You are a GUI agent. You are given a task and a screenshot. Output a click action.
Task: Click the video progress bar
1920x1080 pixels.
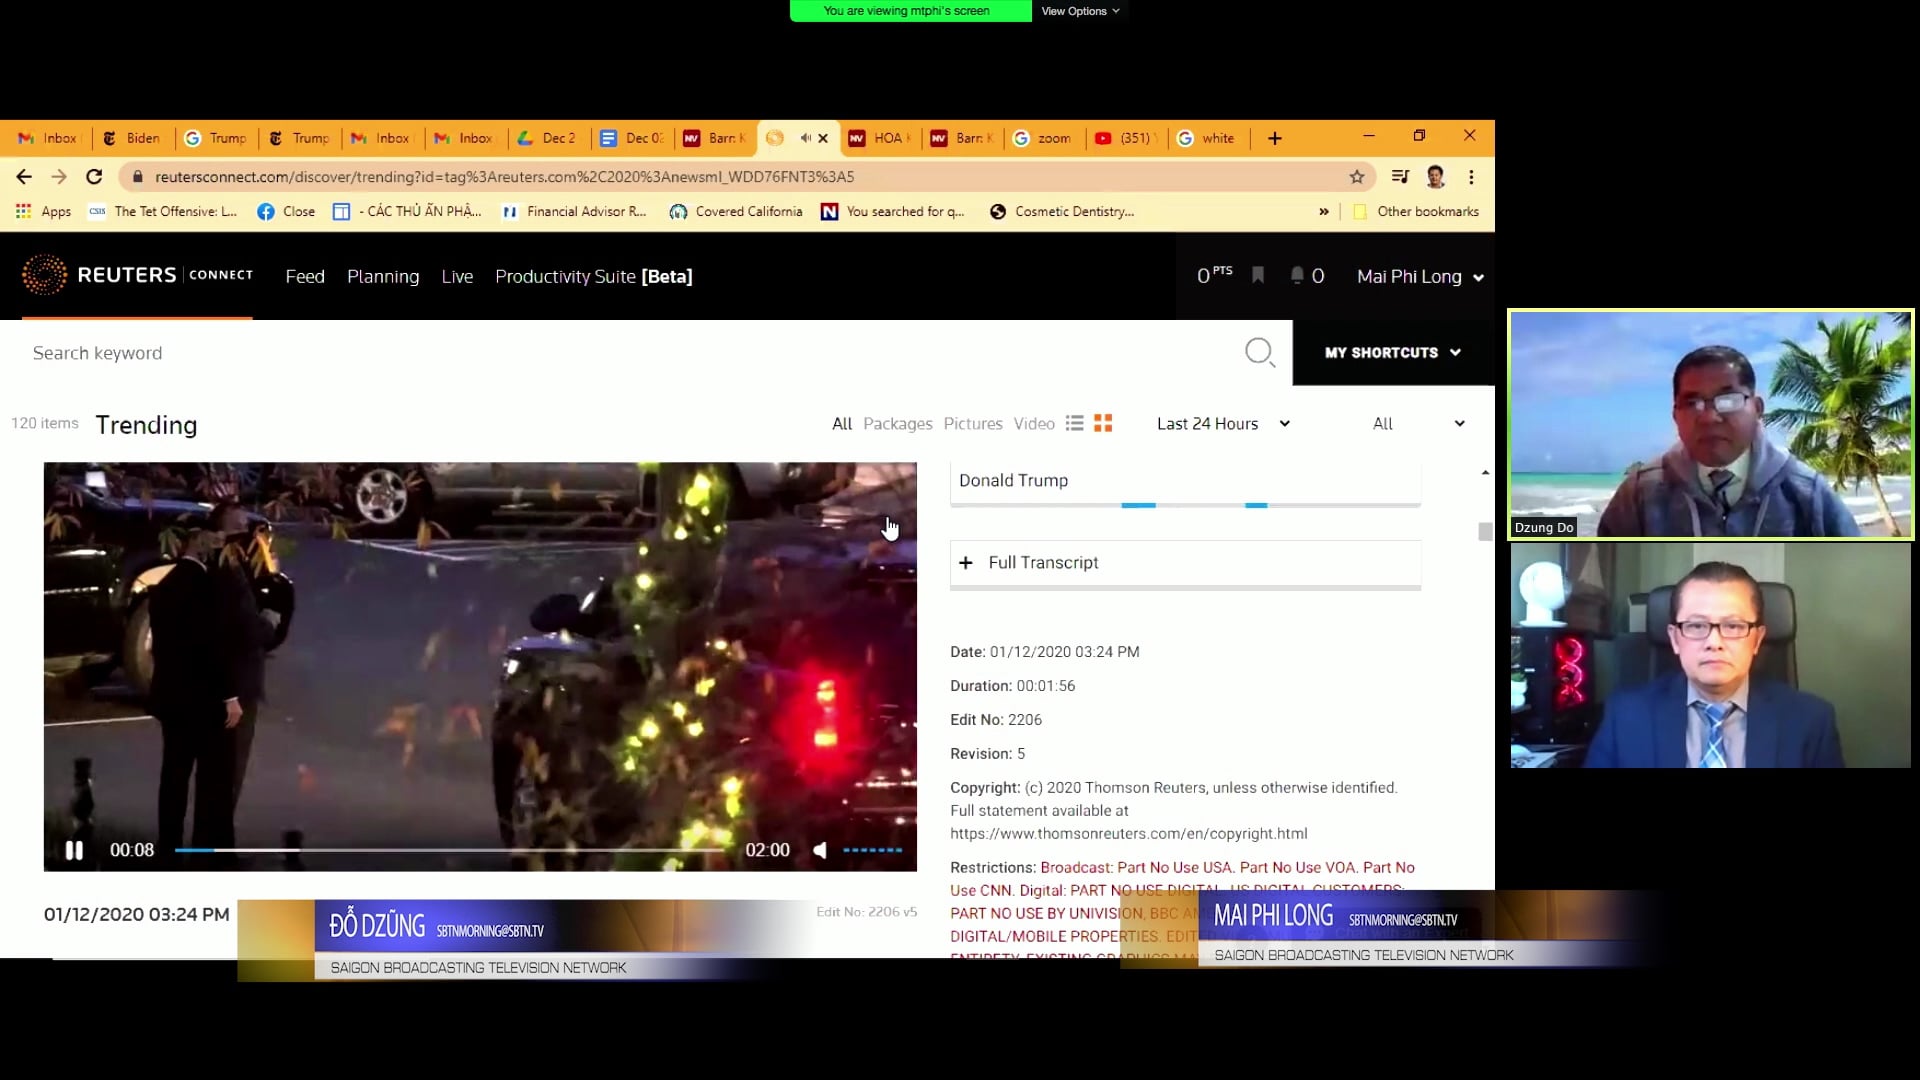point(450,850)
